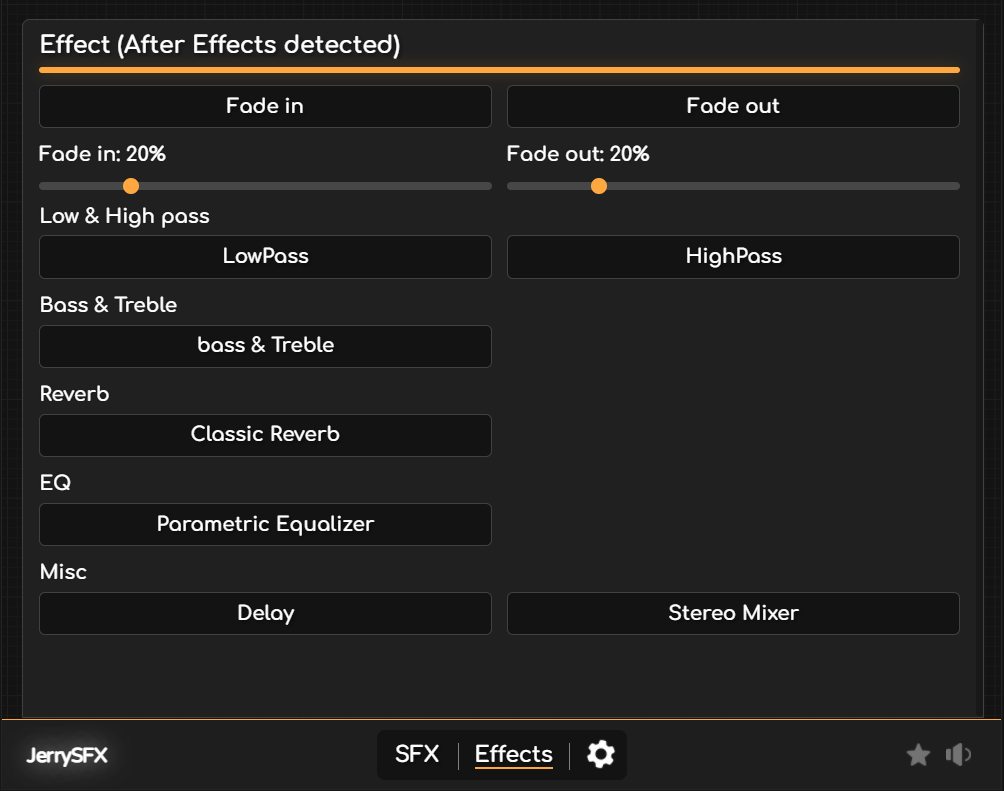Select the Effects tab
This screenshot has width=1004, height=791.
click(513, 754)
